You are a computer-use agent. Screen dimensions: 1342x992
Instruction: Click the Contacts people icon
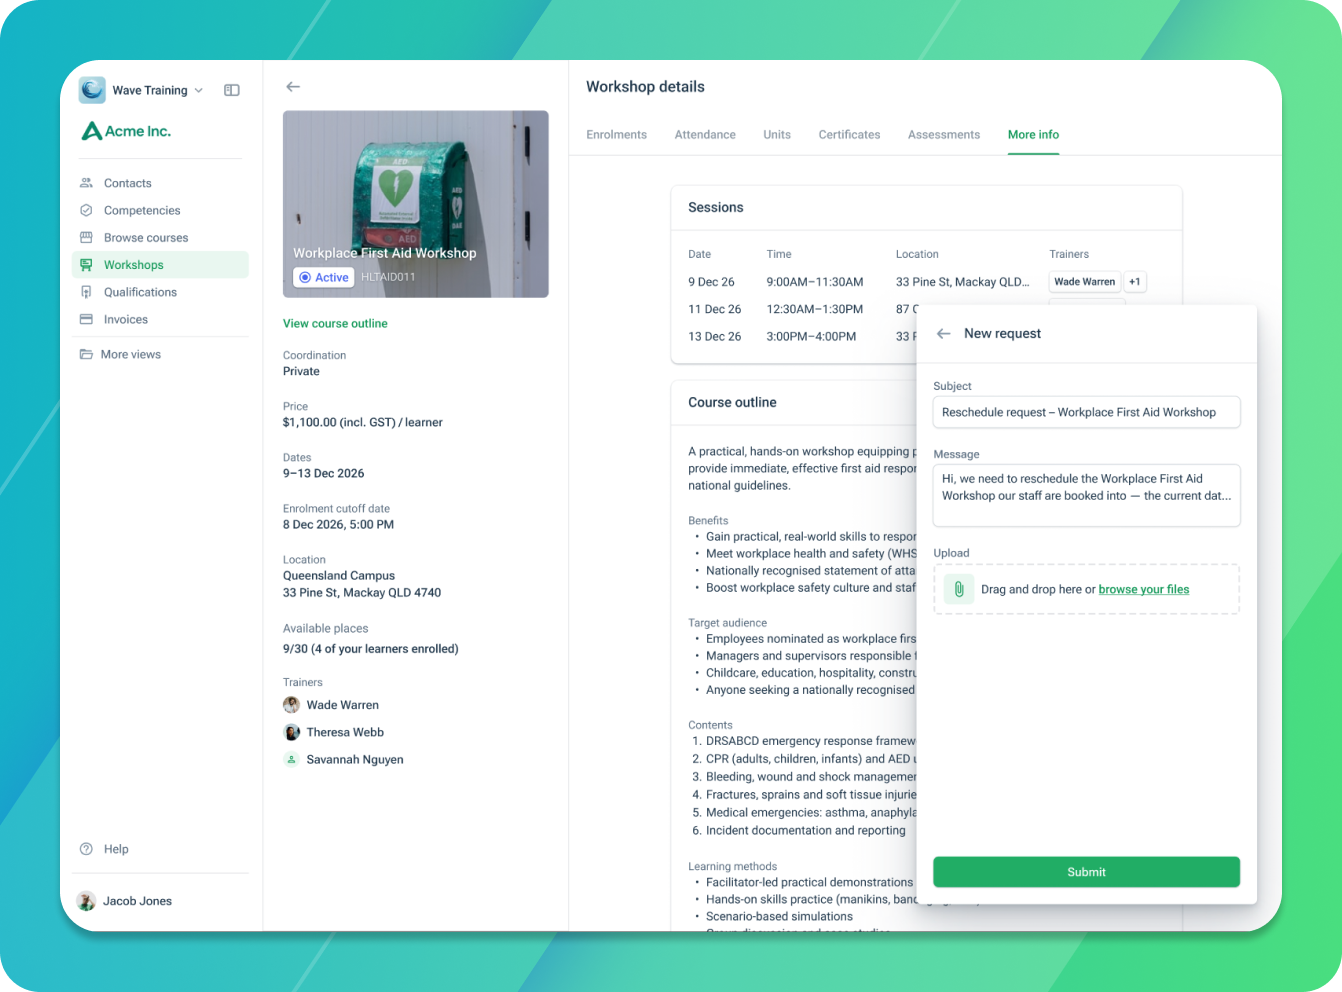coord(86,183)
